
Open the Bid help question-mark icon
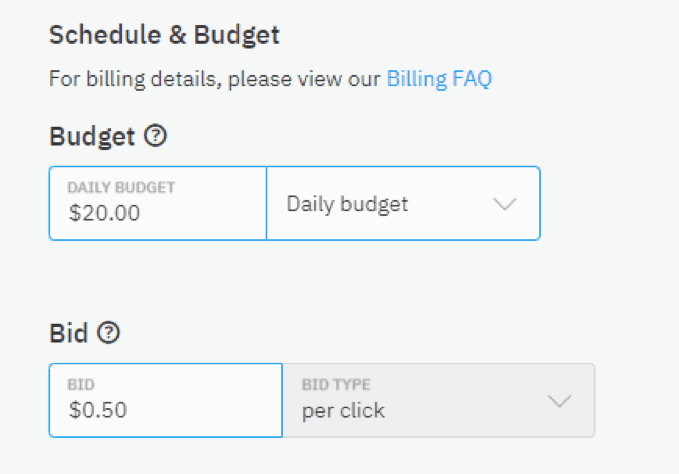point(108,333)
